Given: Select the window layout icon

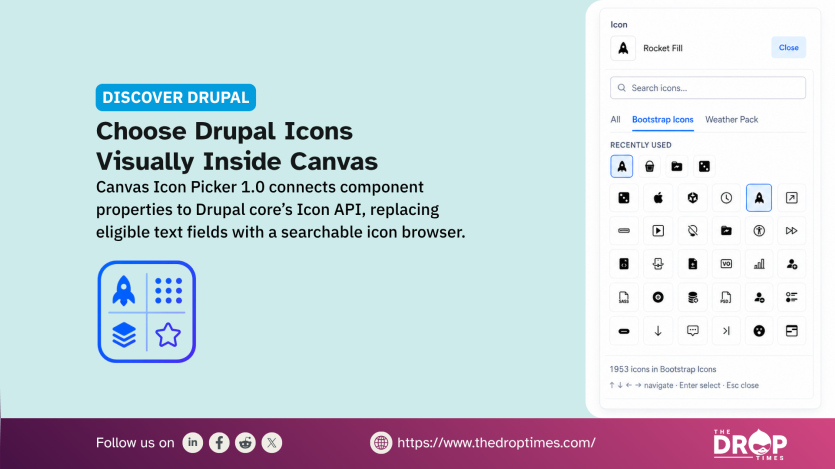Looking at the screenshot, I should coord(792,331).
